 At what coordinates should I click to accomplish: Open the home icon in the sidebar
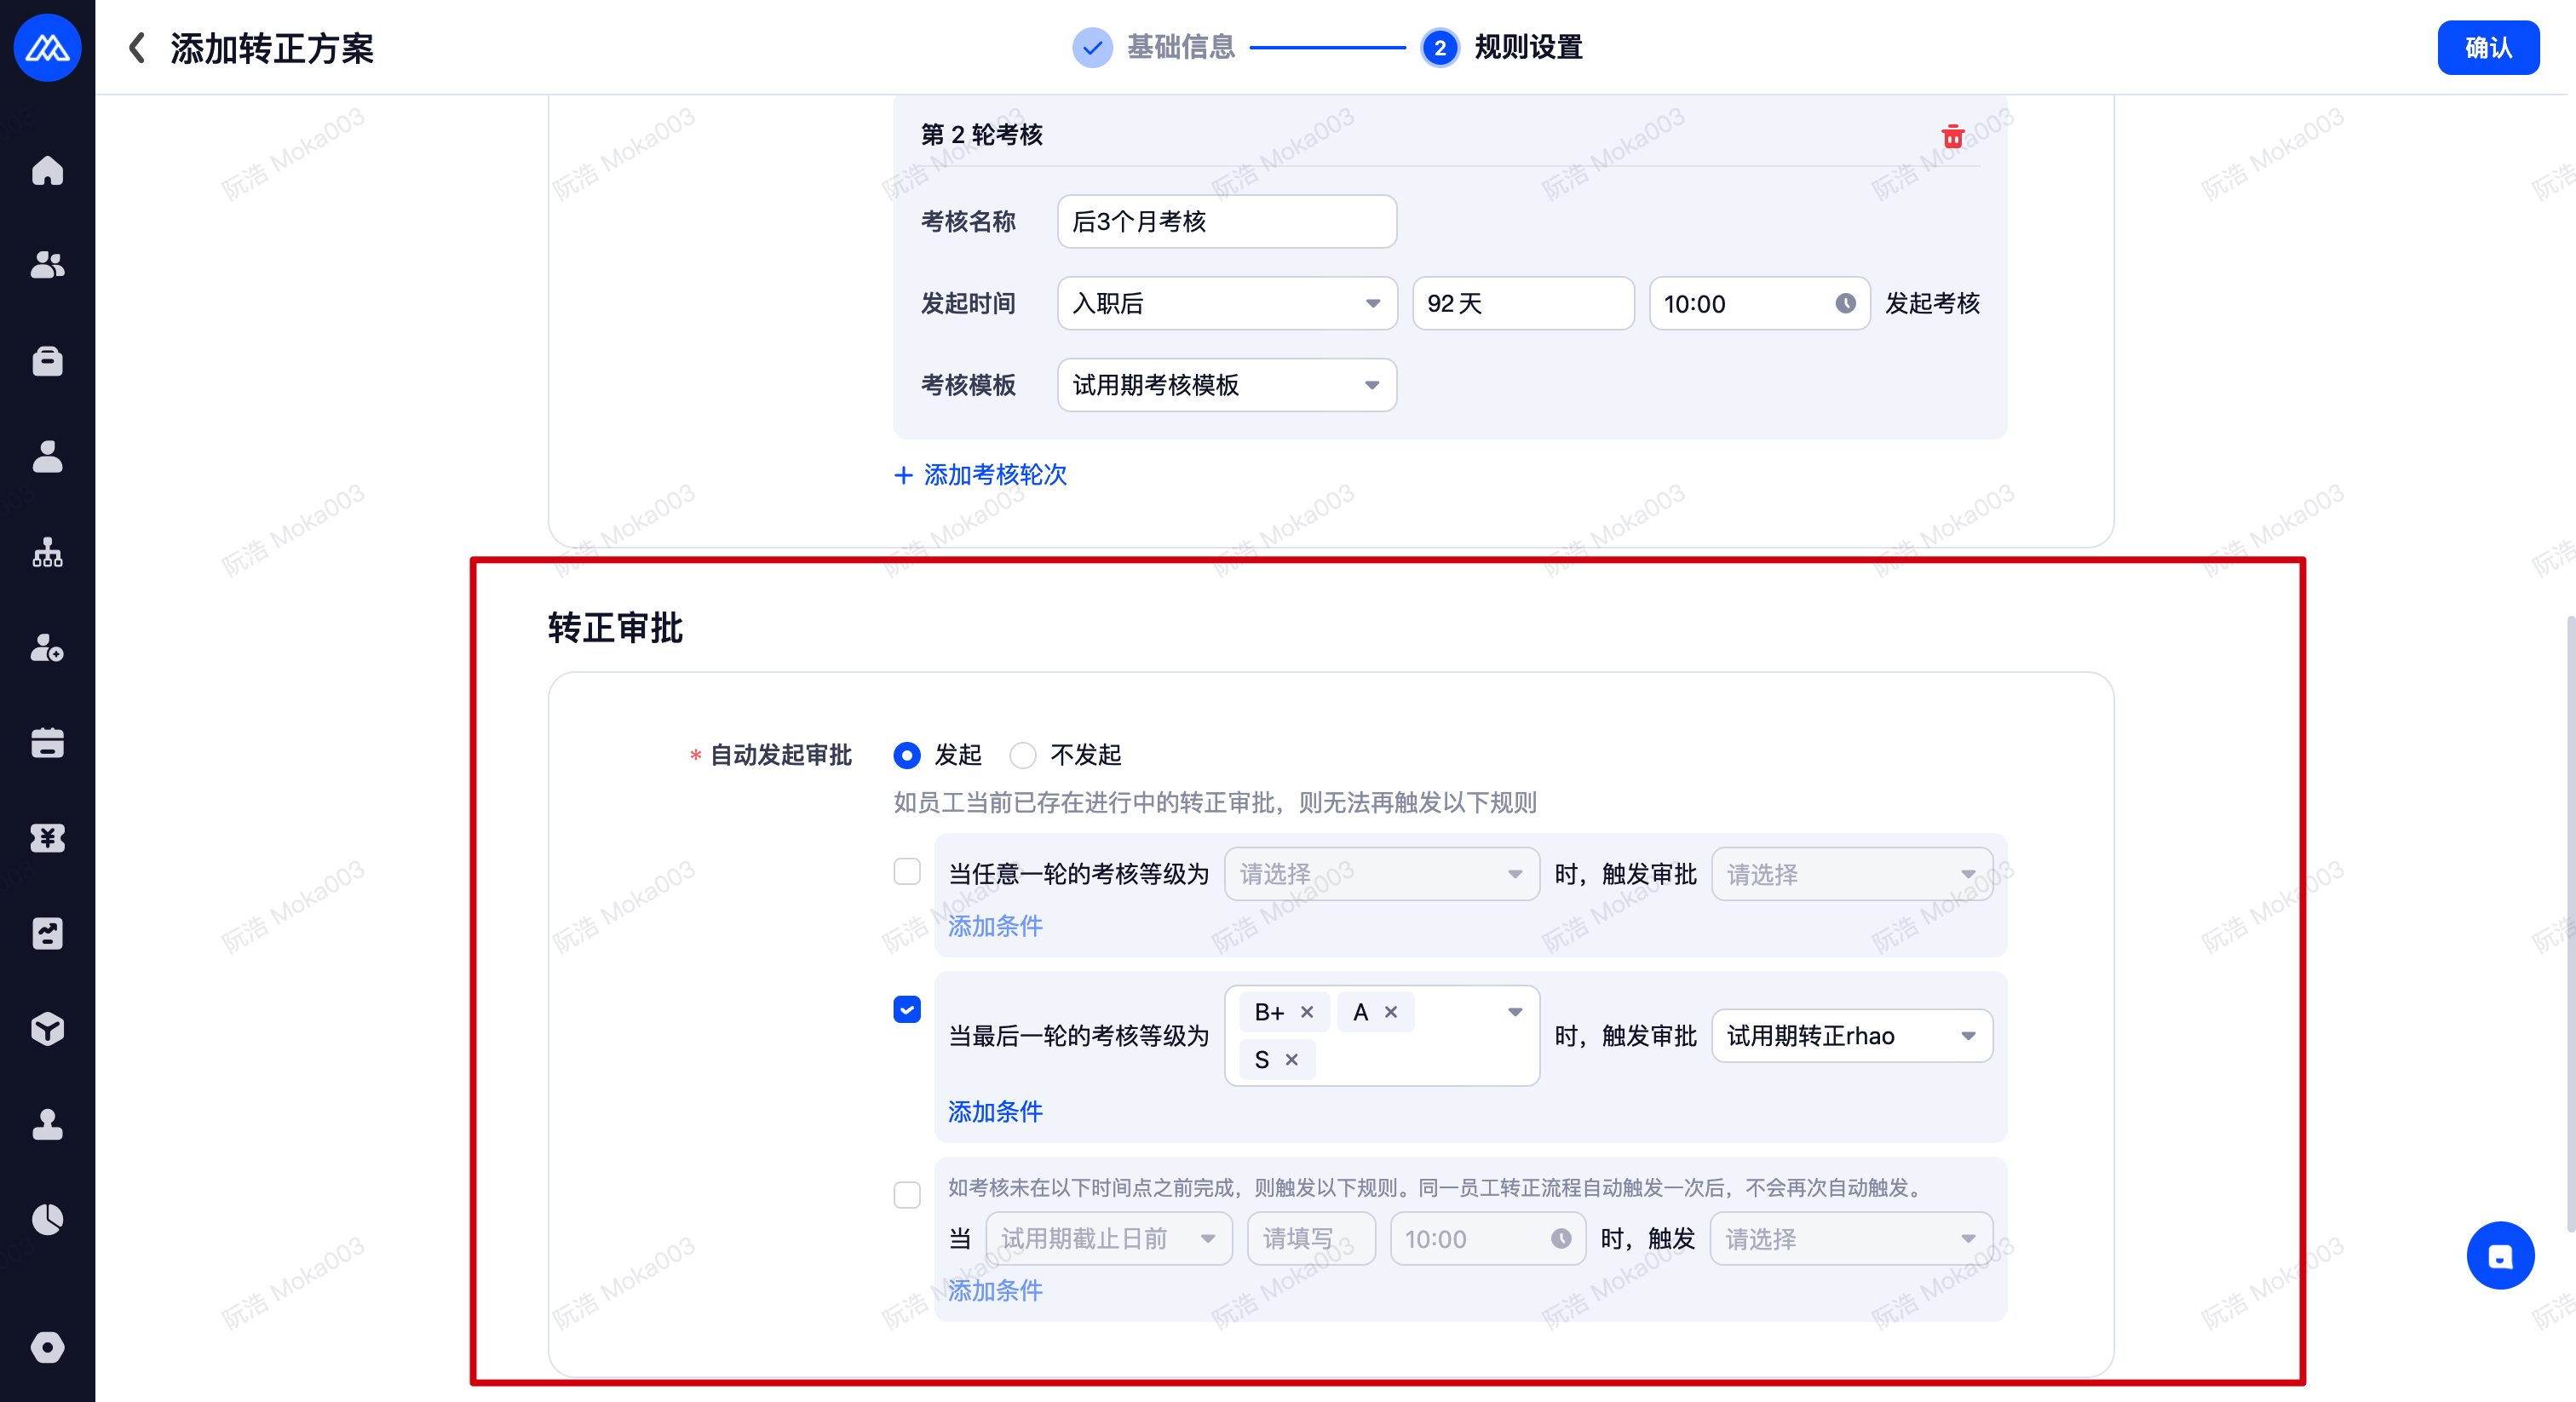(x=47, y=171)
